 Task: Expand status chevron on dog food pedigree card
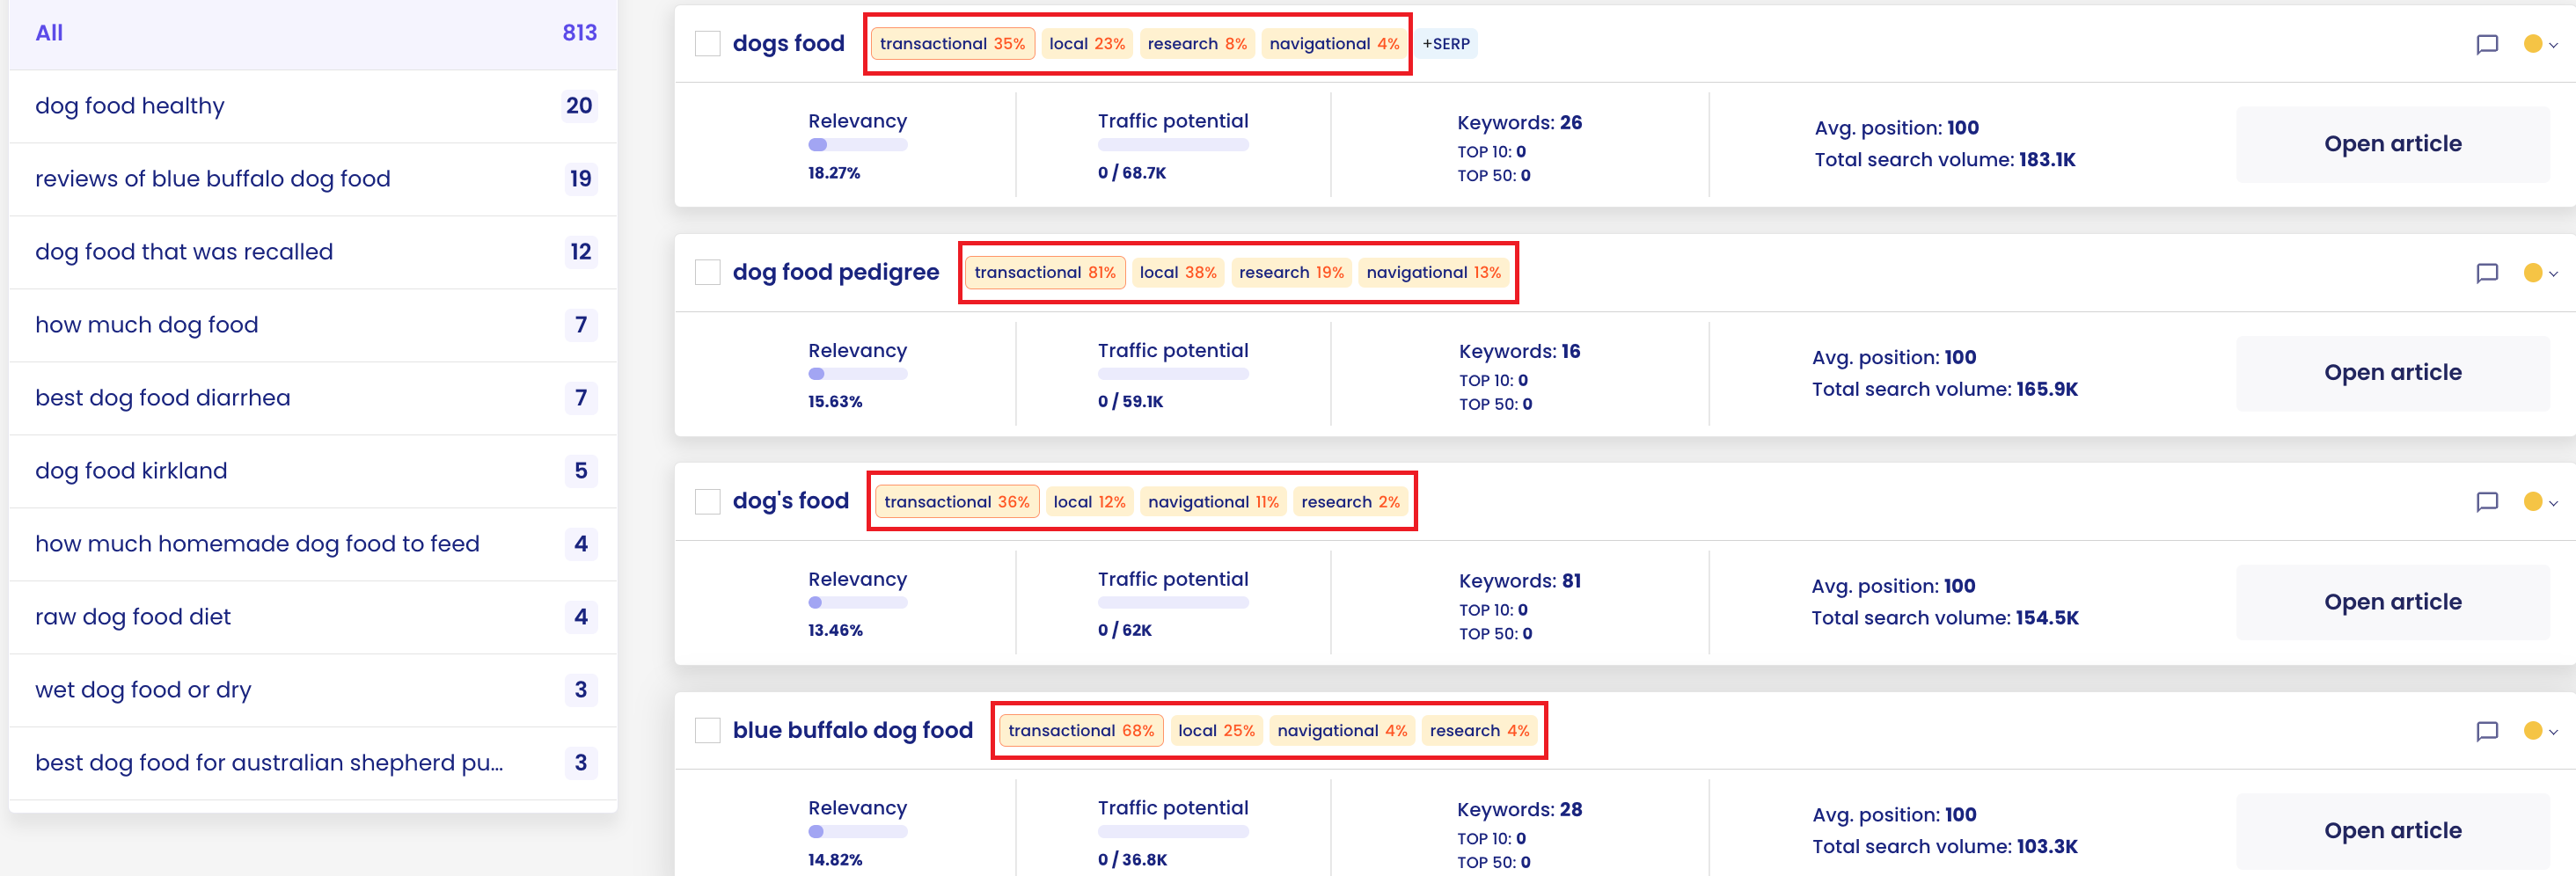(x=2553, y=274)
